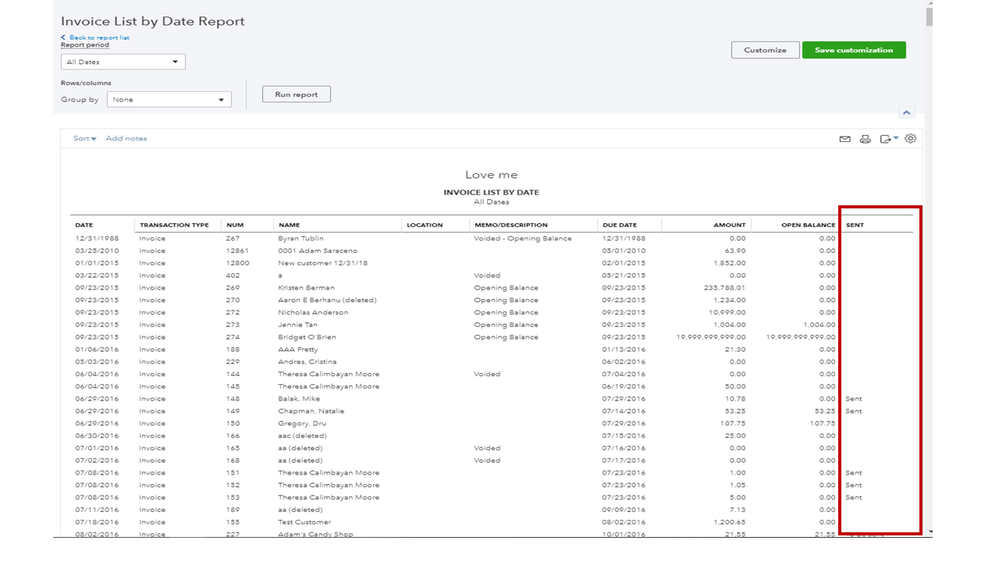This screenshot has height=562, width=999.
Task: Click the Add notes link
Action: 126,138
